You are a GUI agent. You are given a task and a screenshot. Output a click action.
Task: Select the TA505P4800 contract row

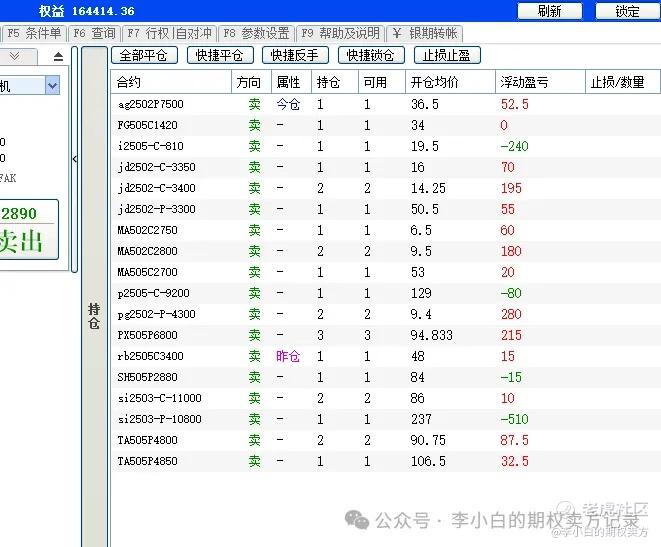point(385,440)
